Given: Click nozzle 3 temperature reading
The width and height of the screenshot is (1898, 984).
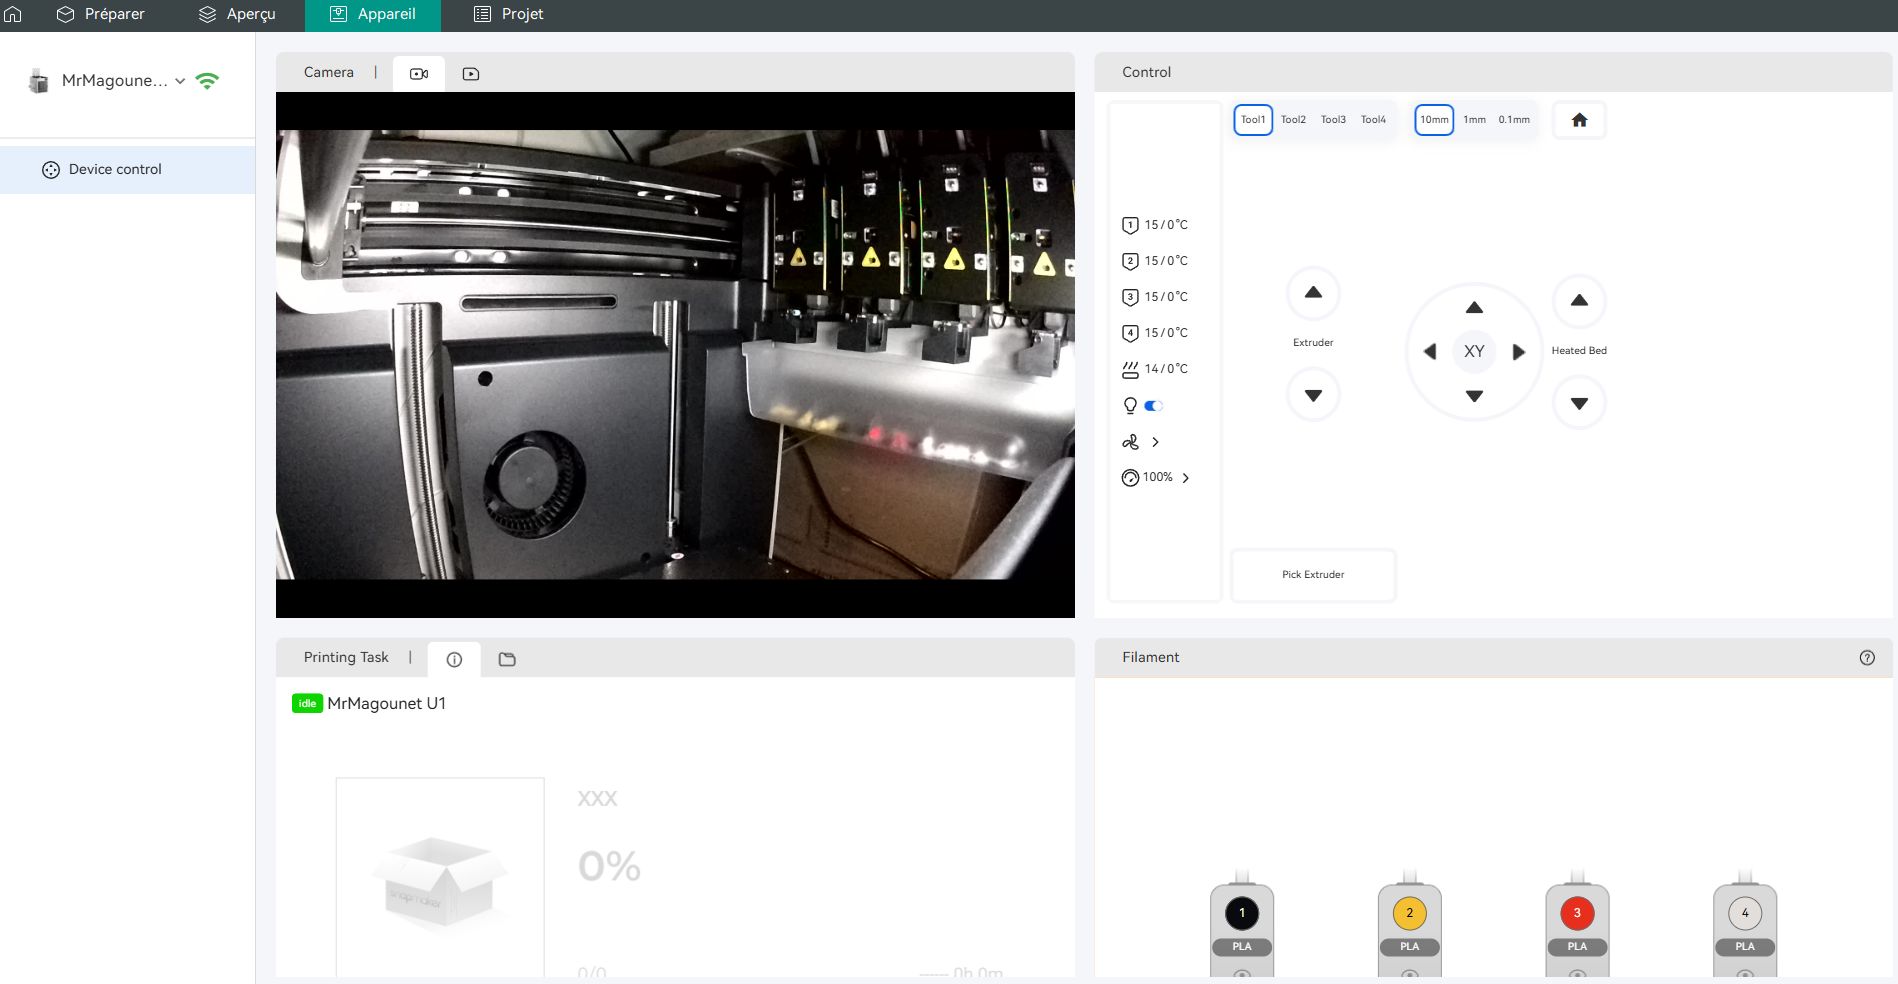Looking at the screenshot, I should [1166, 297].
